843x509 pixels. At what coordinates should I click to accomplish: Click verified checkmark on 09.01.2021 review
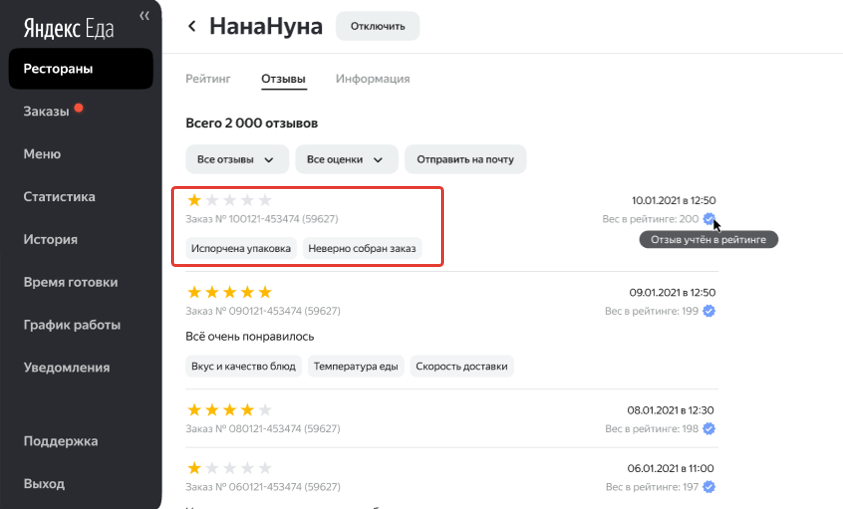708,311
